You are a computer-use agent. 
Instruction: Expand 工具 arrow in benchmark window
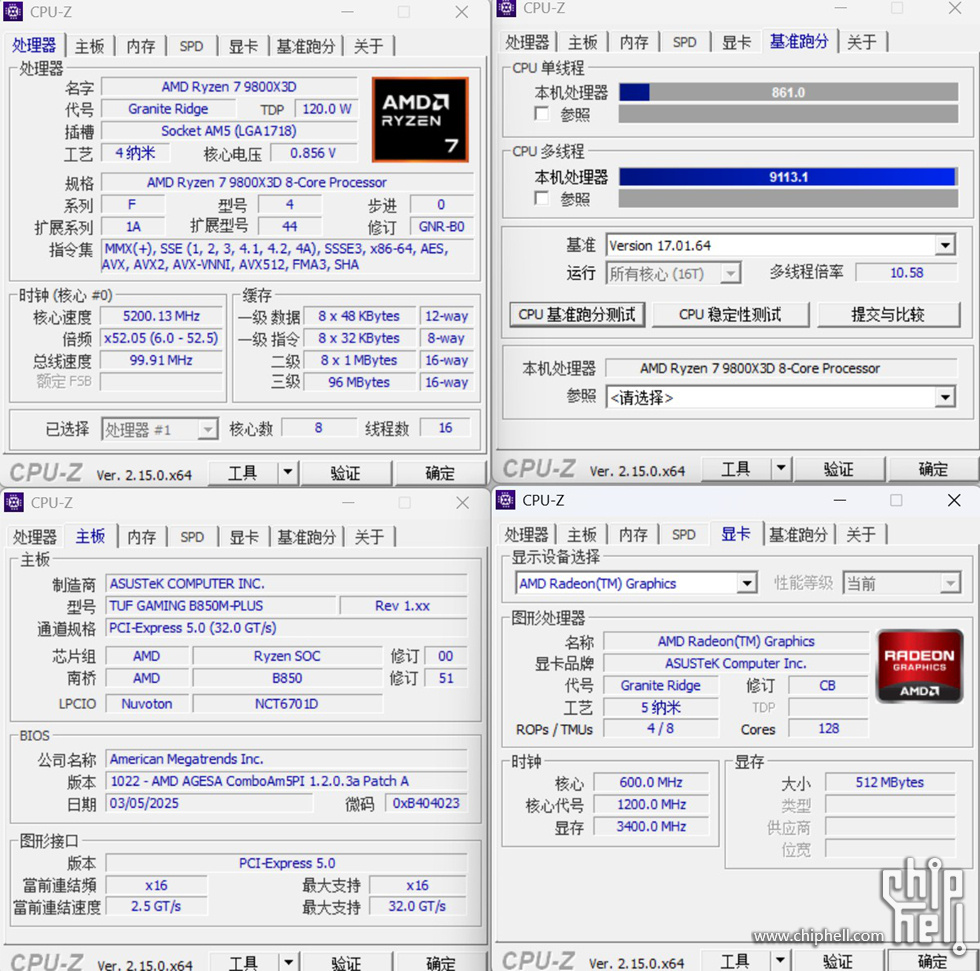(781, 468)
